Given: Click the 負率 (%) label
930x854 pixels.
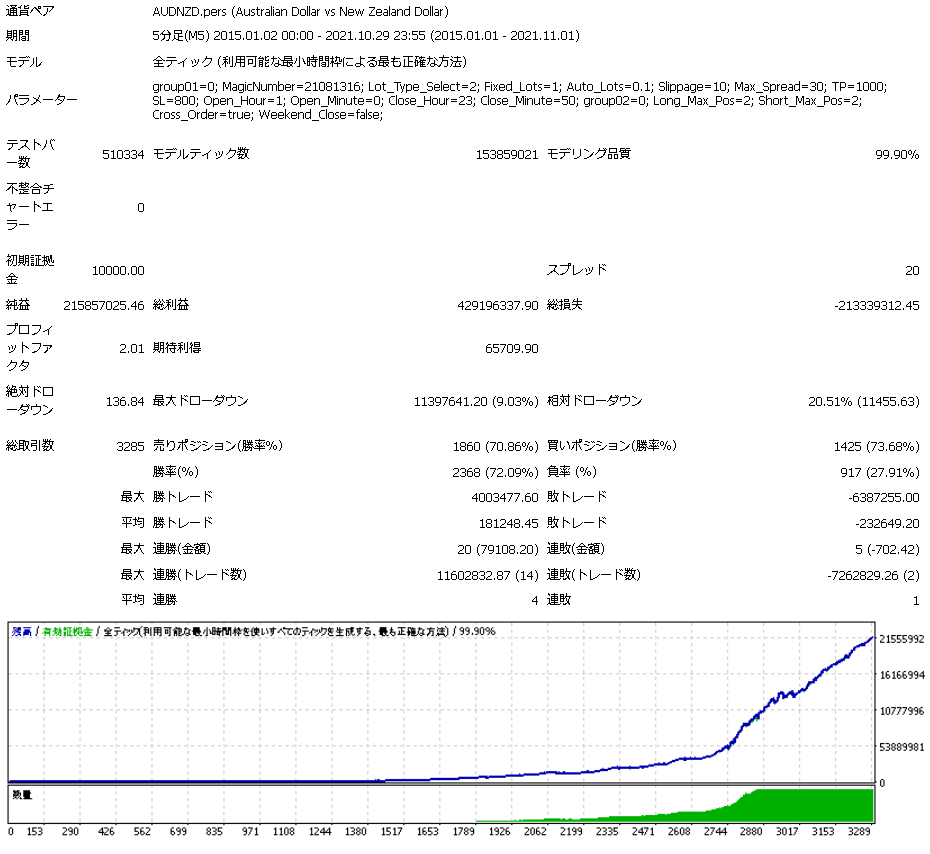Looking at the screenshot, I should coord(572,472).
